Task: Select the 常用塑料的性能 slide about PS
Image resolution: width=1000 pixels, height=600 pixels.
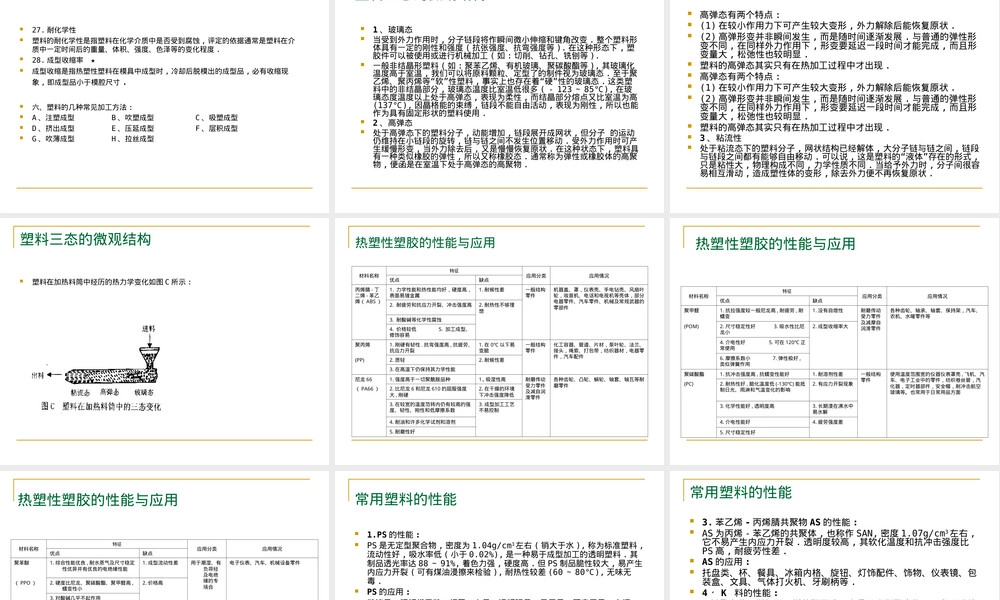Action: click(x=499, y=536)
